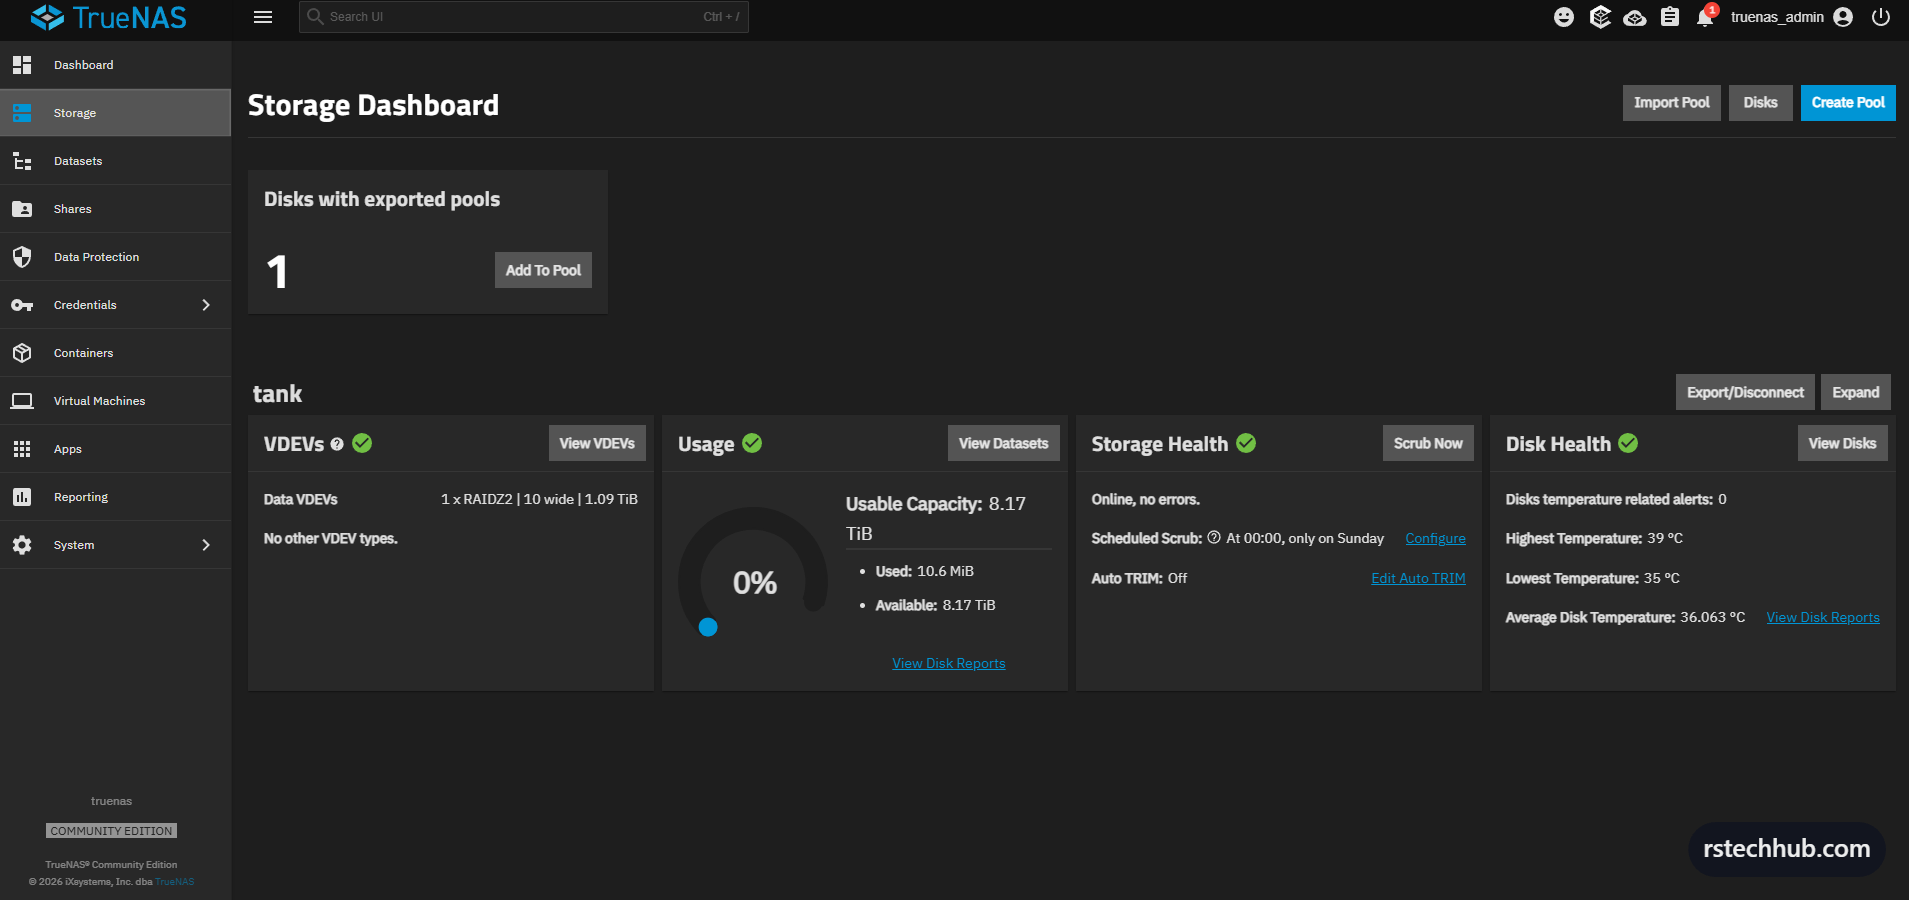Screen dimensions: 1909x900
Task: Click Add To Pool button
Action: point(543,270)
